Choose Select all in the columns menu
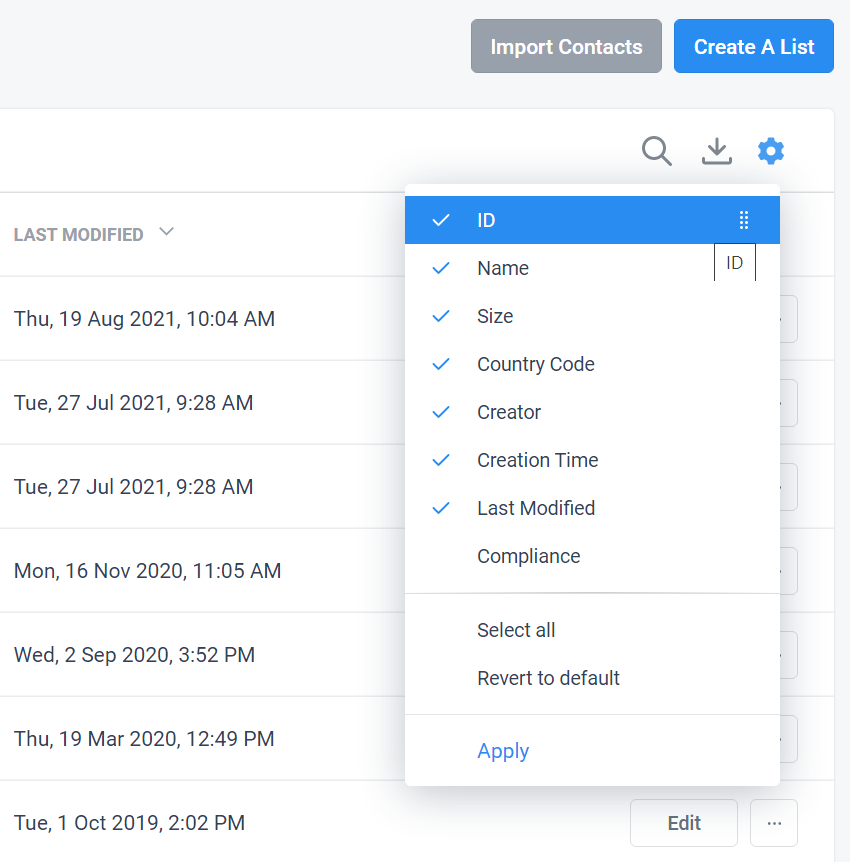Viewport: 850px width, 862px height. pos(516,630)
